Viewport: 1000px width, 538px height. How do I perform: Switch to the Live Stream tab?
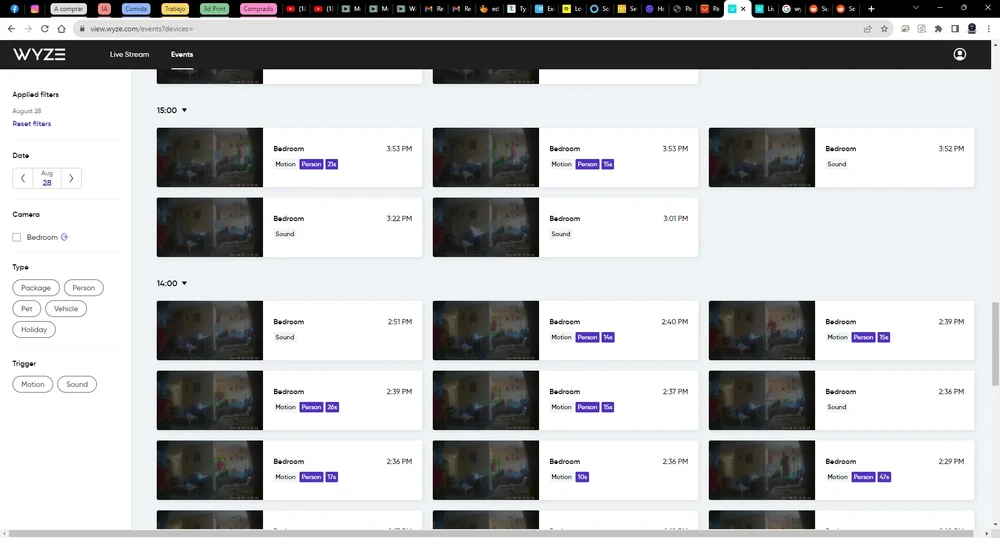click(129, 54)
